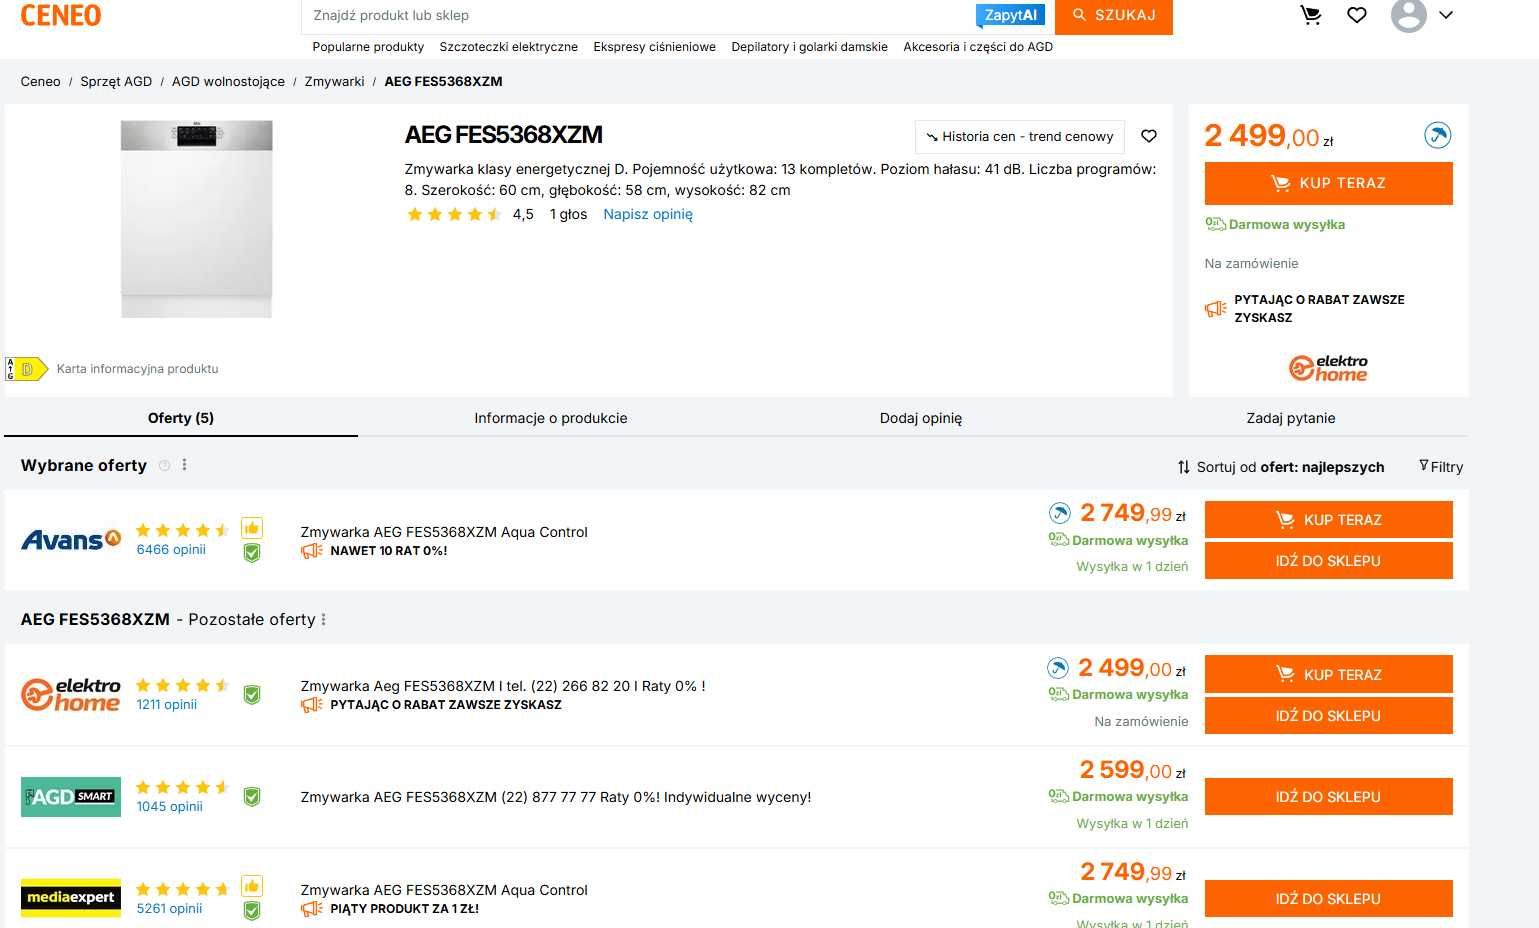This screenshot has height=928, width=1539.
Task: Click KUP TERAZ in elektro home offer
Action: click(1328, 675)
